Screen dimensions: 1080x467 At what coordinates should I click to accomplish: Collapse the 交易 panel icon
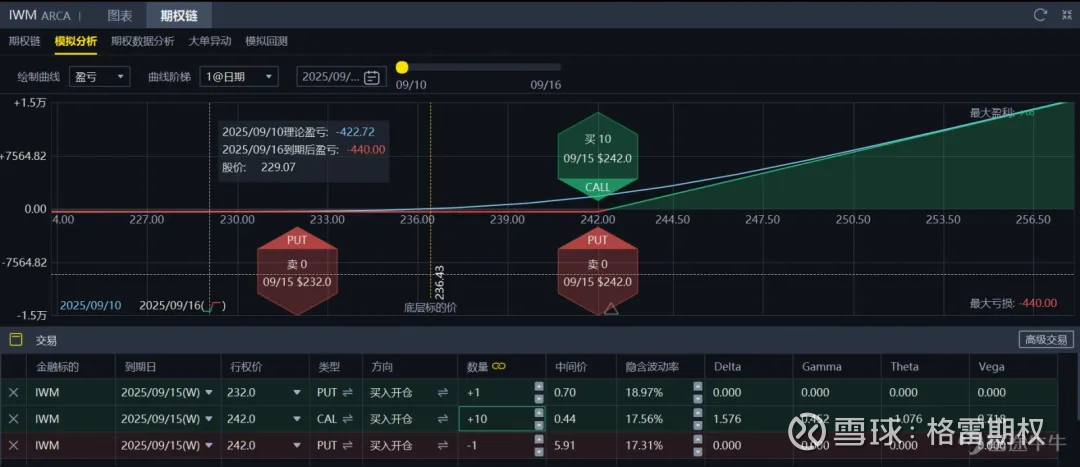click(x=16, y=340)
